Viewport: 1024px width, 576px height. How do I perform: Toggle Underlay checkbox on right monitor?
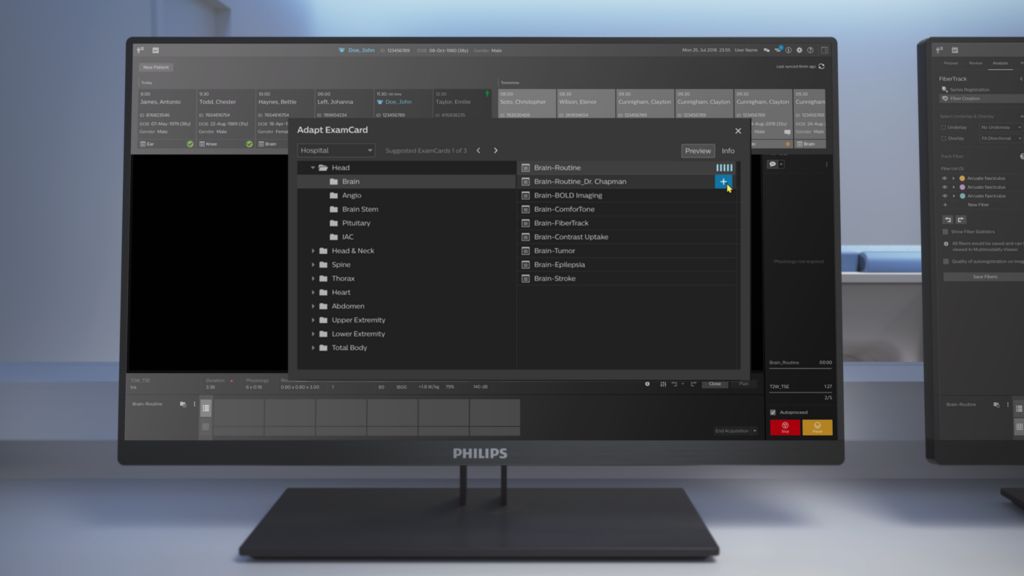point(944,127)
